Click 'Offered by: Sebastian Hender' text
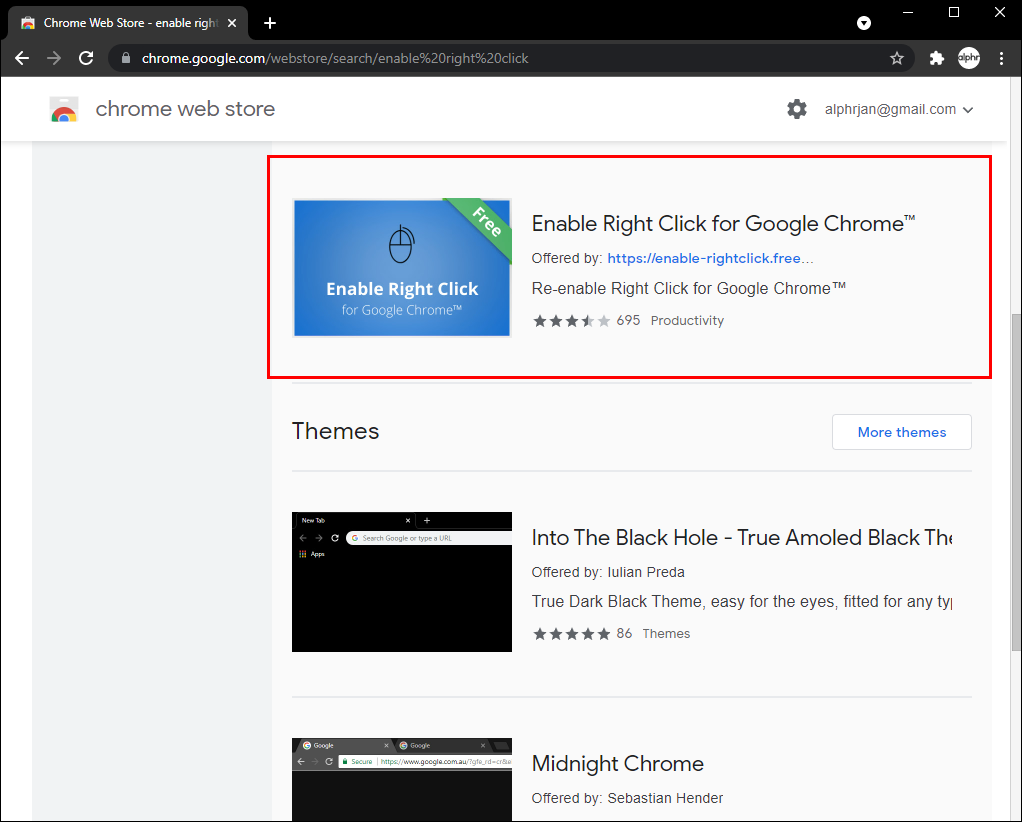Image resolution: width=1022 pixels, height=822 pixels. coord(627,798)
